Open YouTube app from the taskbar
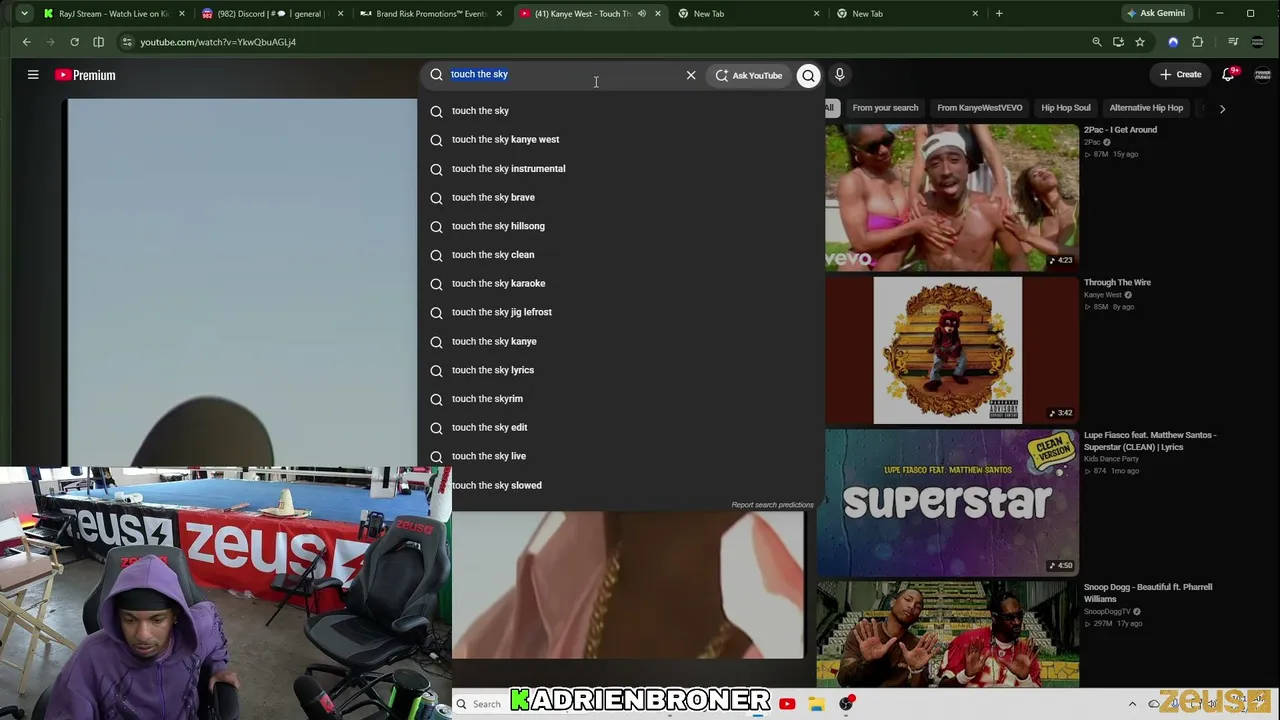The width and height of the screenshot is (1280, 720). [787, 704]
